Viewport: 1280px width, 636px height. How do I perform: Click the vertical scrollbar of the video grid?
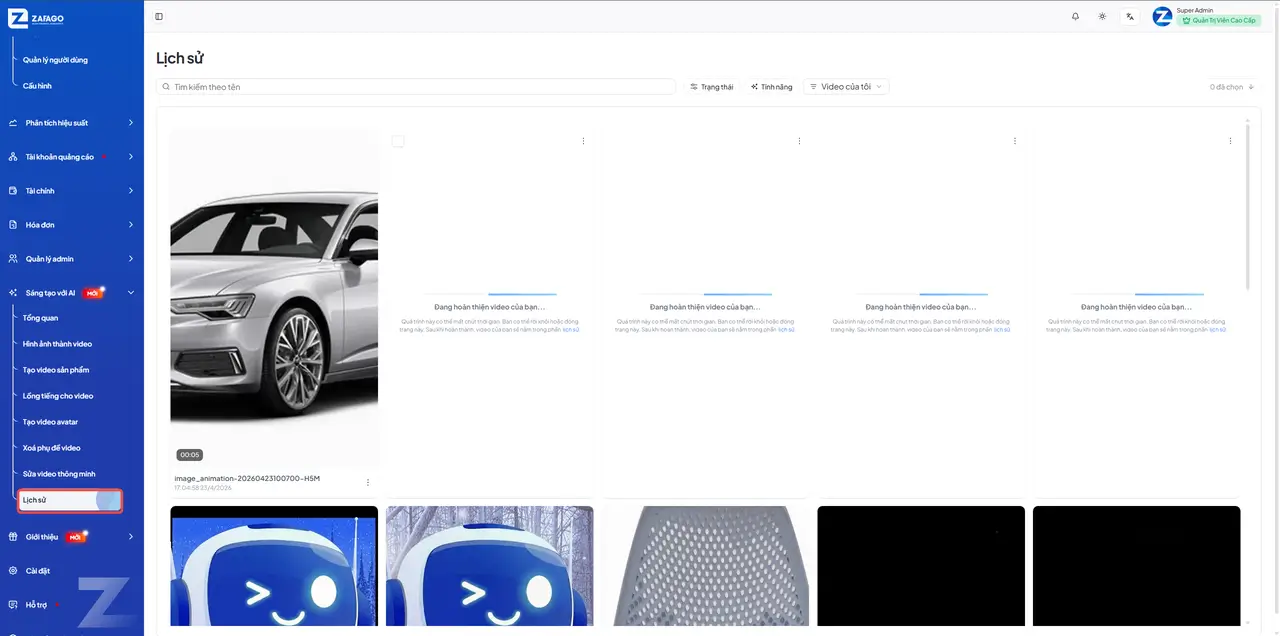(1246, 205)
